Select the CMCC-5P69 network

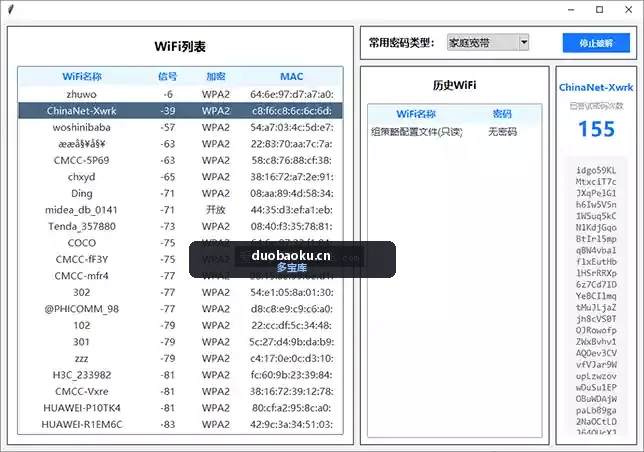(180, 161)
